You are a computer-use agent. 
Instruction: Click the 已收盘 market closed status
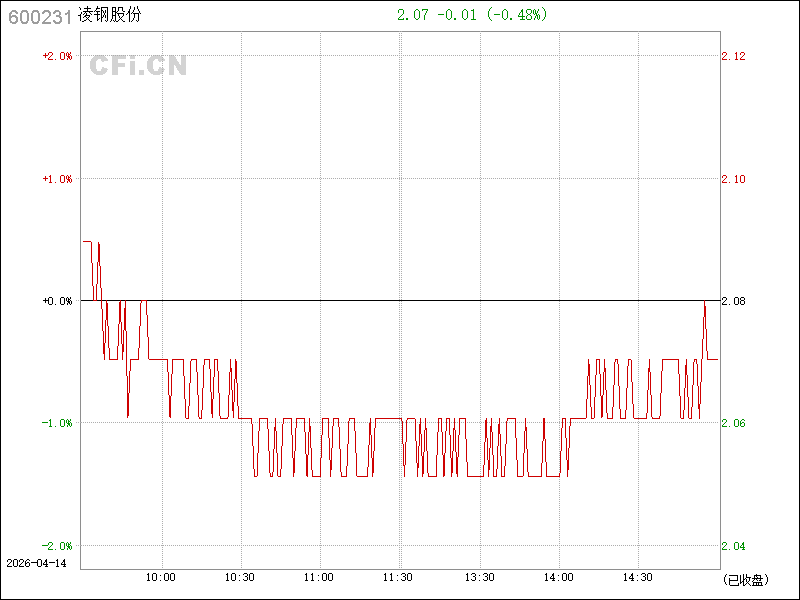tap(745, 579)
